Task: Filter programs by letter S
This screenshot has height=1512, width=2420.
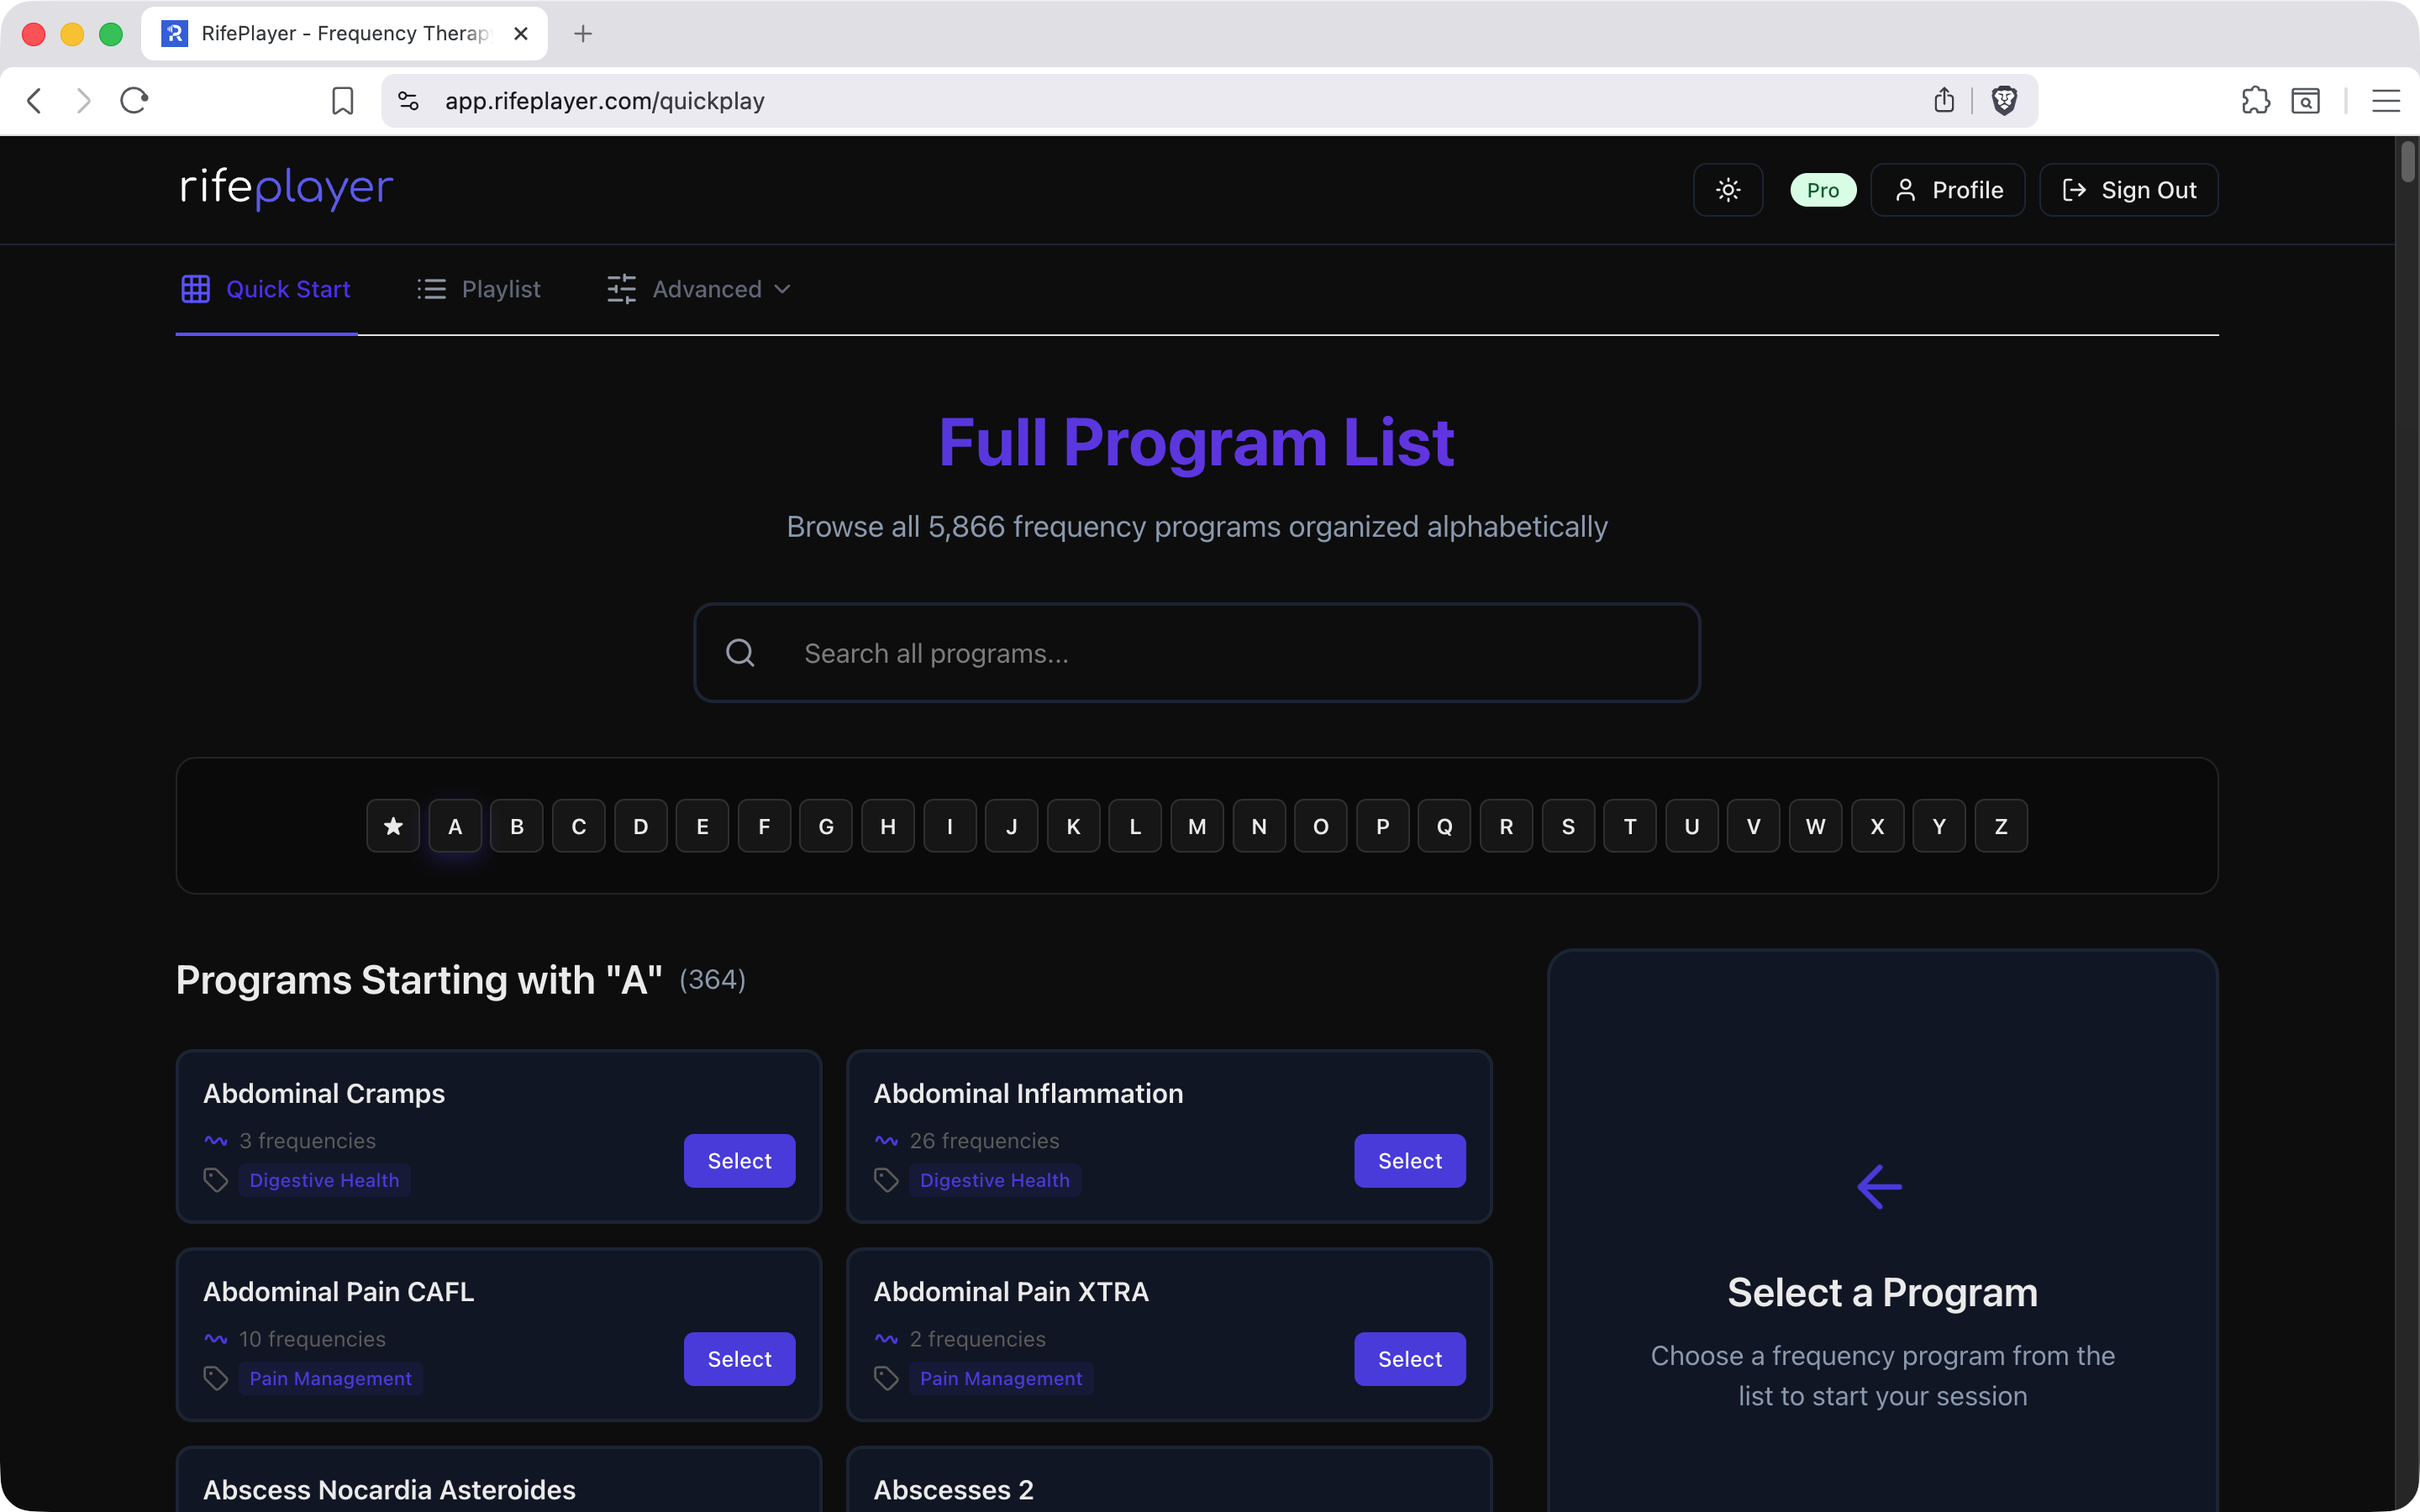Action: tap(1568, 826)
